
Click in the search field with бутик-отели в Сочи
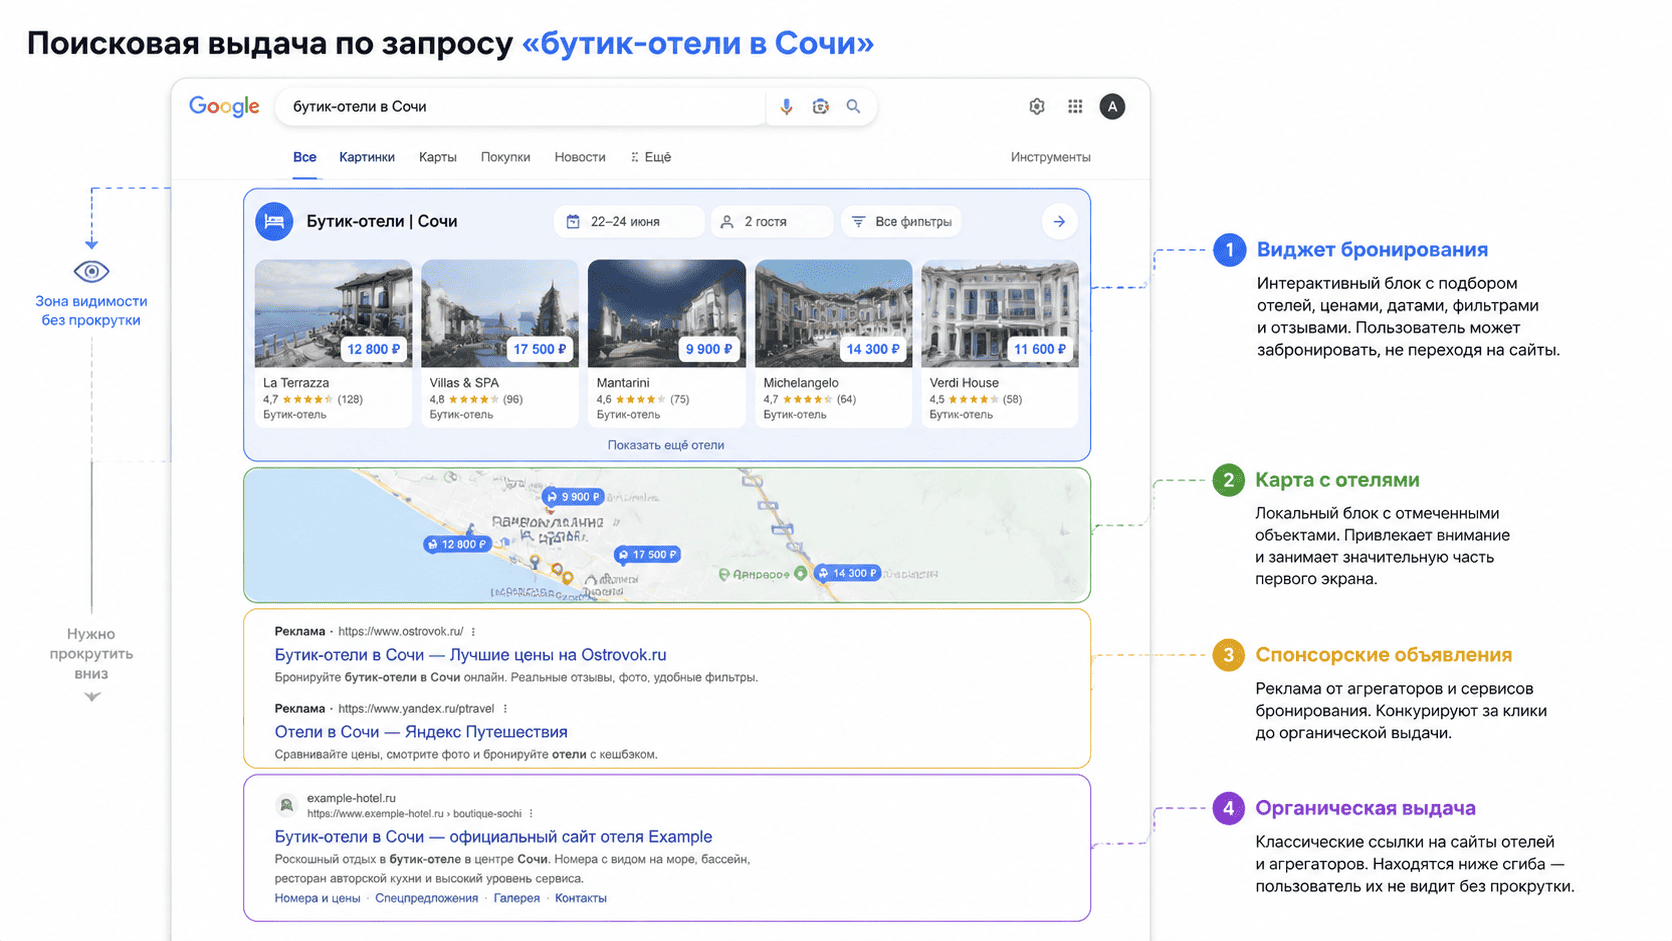point(520,107)
